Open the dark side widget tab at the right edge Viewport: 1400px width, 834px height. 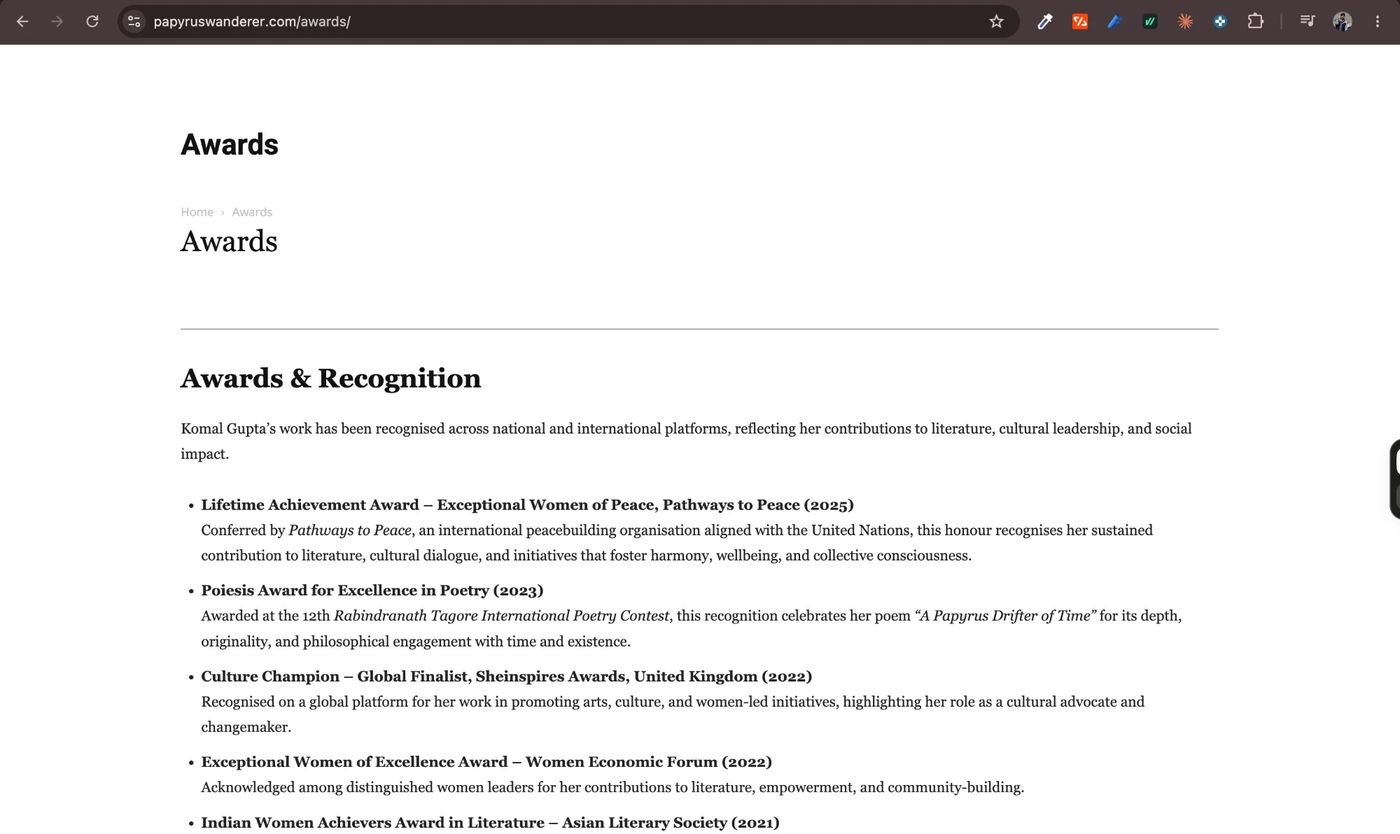[1395, 479]
